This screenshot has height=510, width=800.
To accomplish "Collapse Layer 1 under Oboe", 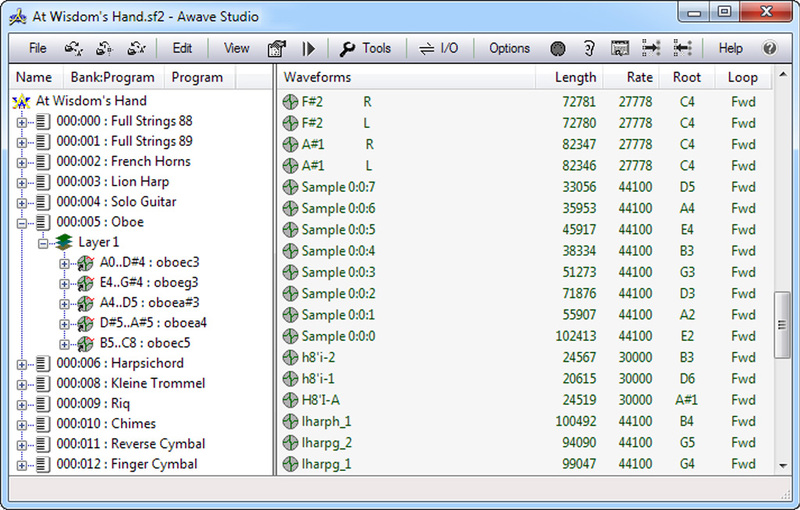I will 43,244.
